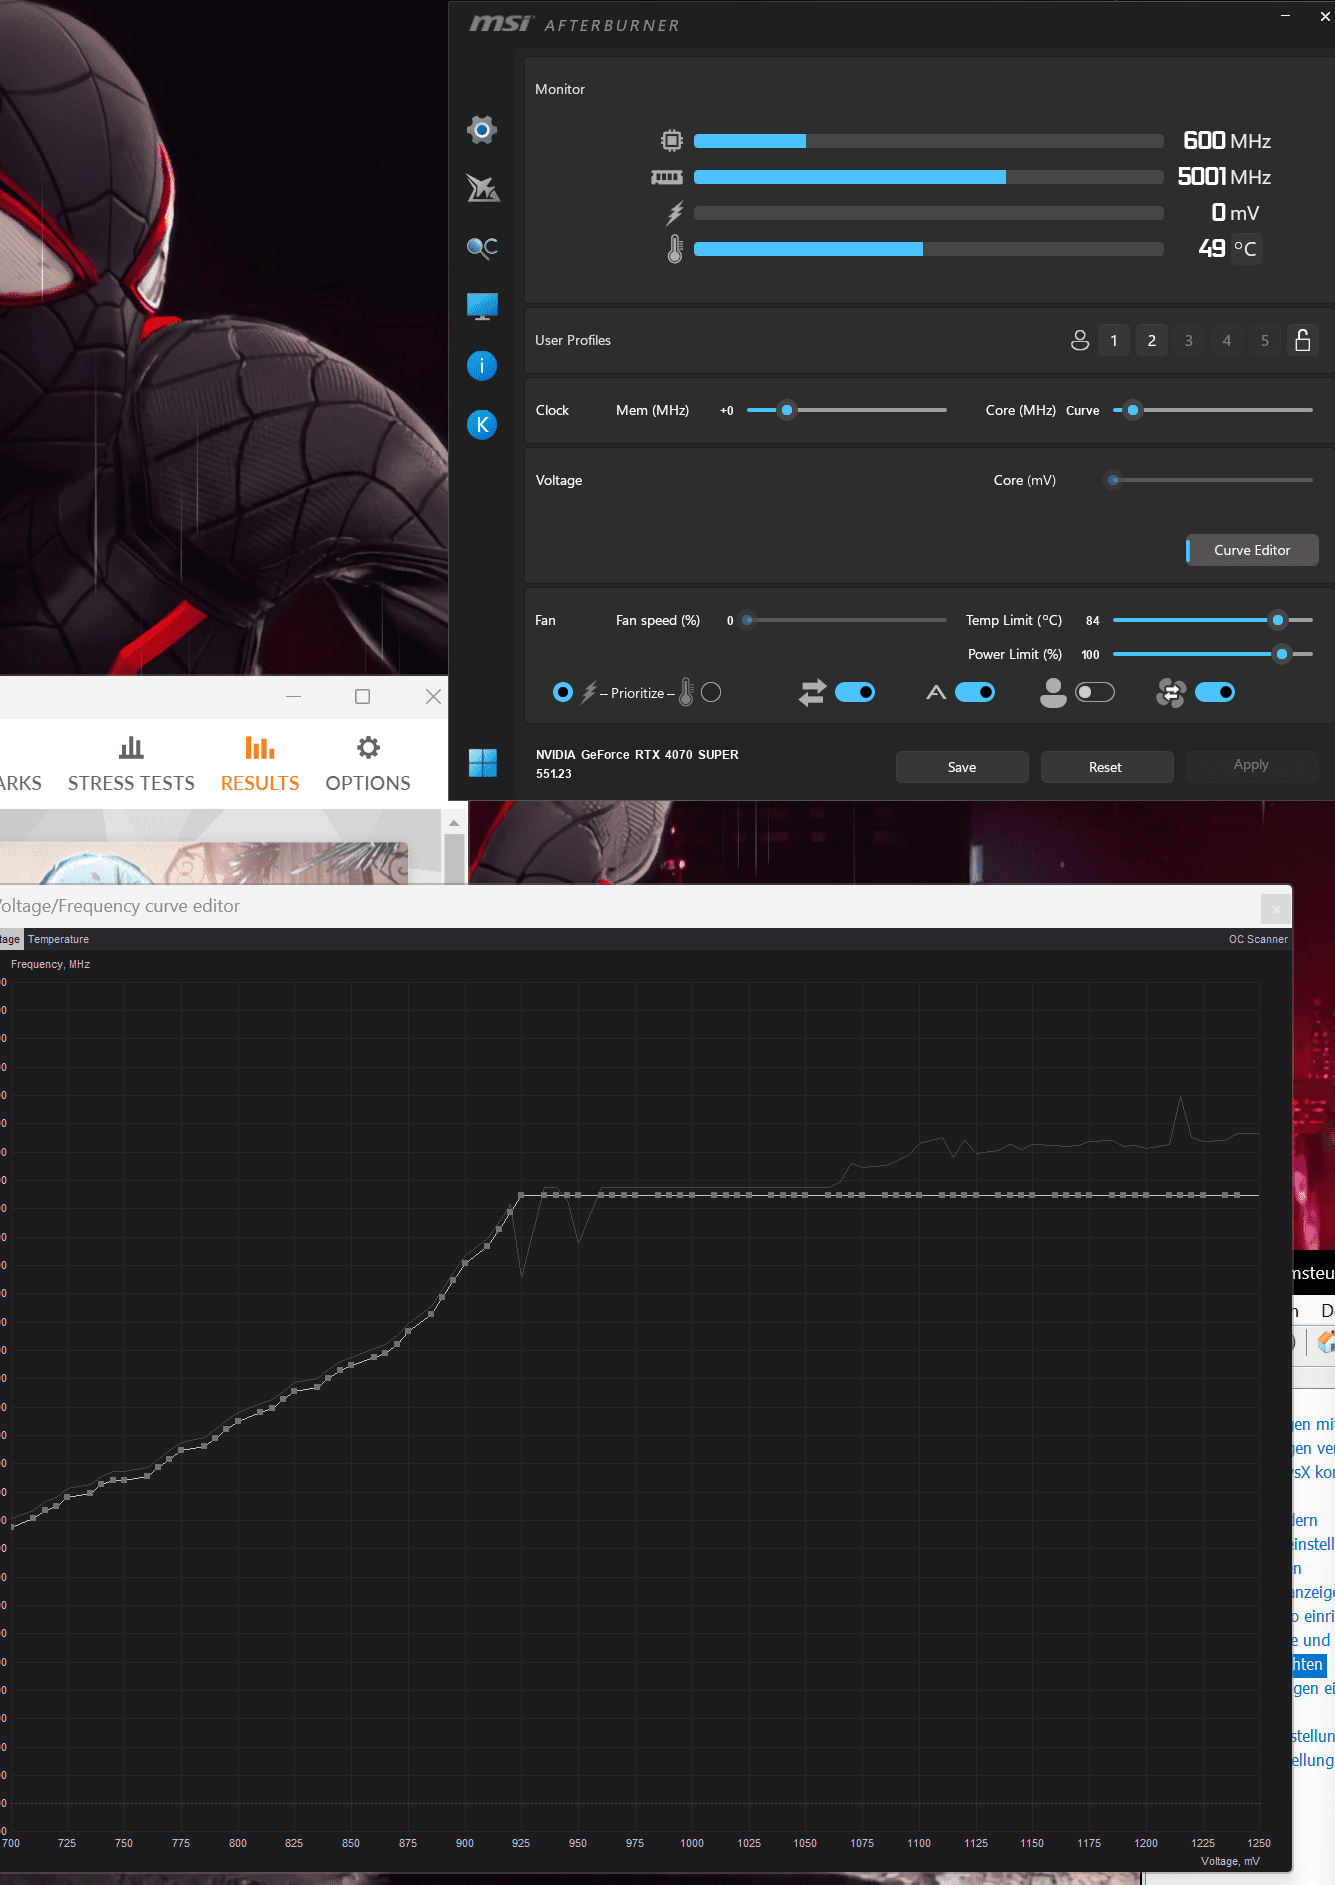Click the user profile person icon
This screenshot has height=1885, width=1335.
1080,340
